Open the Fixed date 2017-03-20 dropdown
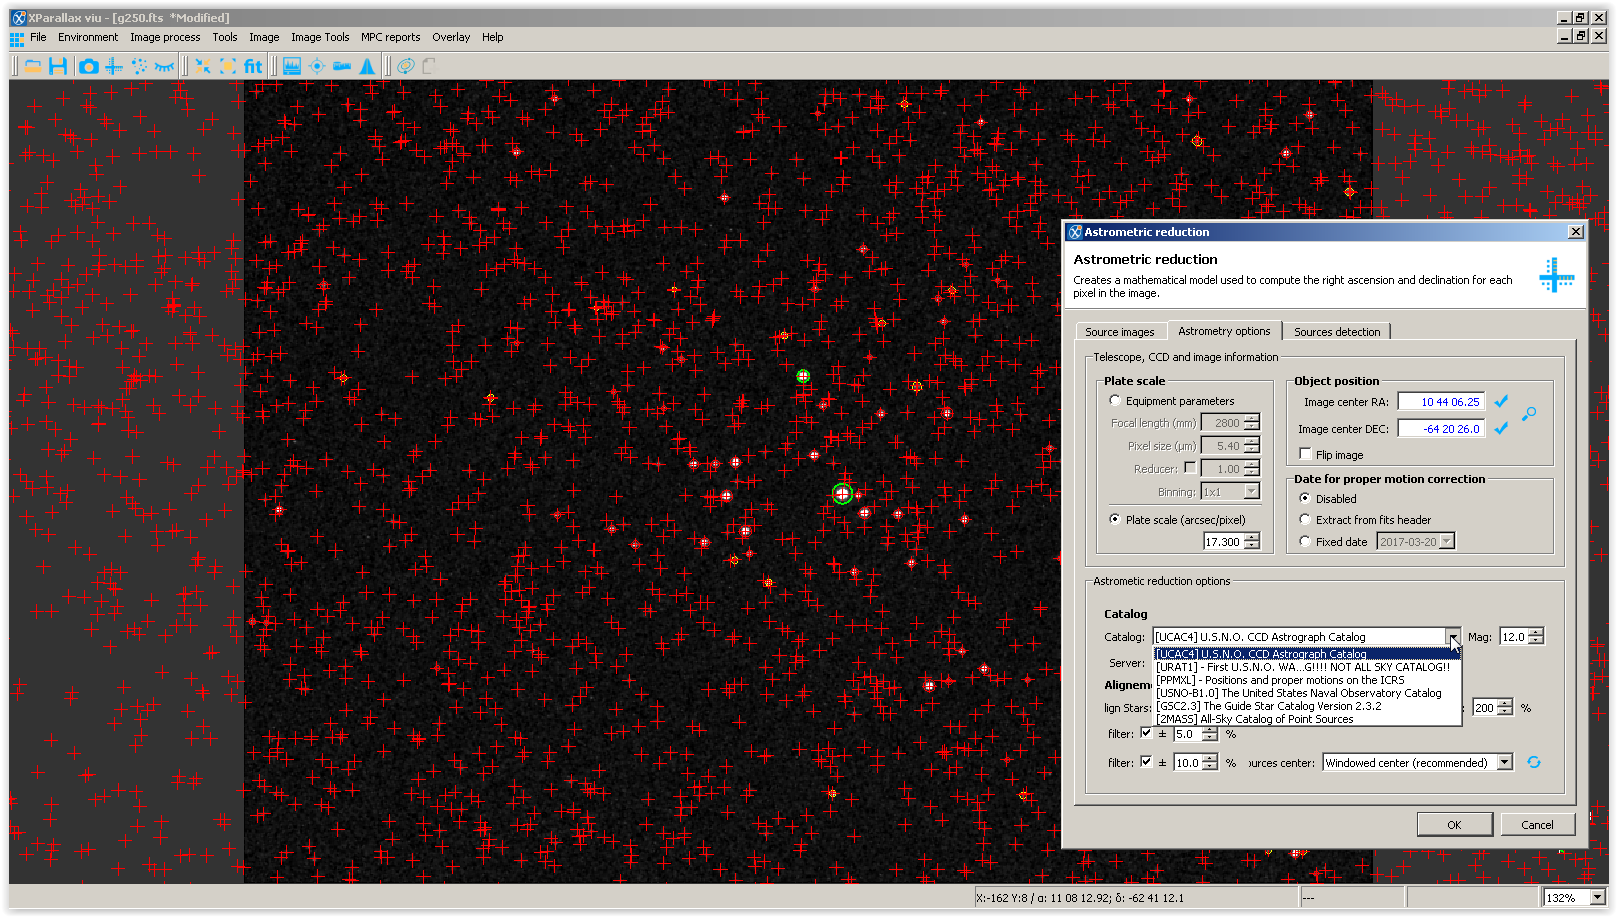 pyautogui.click(x=1446, y=541)
